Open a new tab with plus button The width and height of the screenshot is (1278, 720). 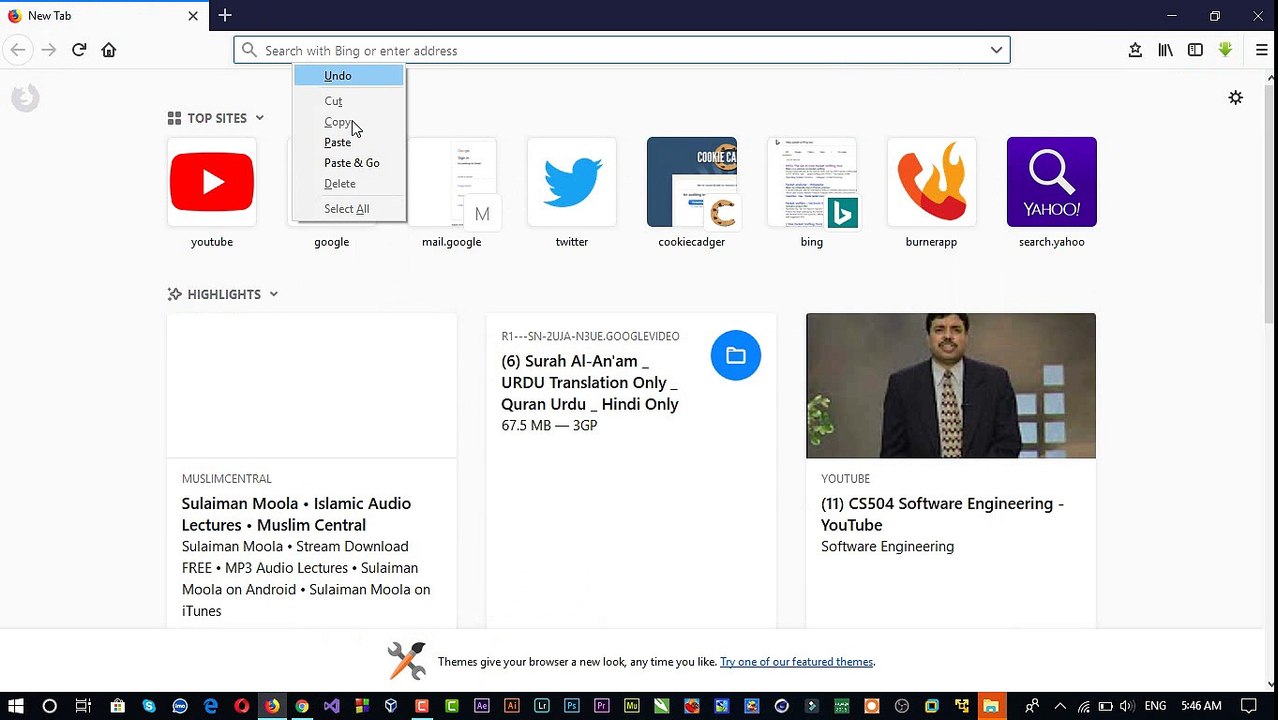point(225,15)
